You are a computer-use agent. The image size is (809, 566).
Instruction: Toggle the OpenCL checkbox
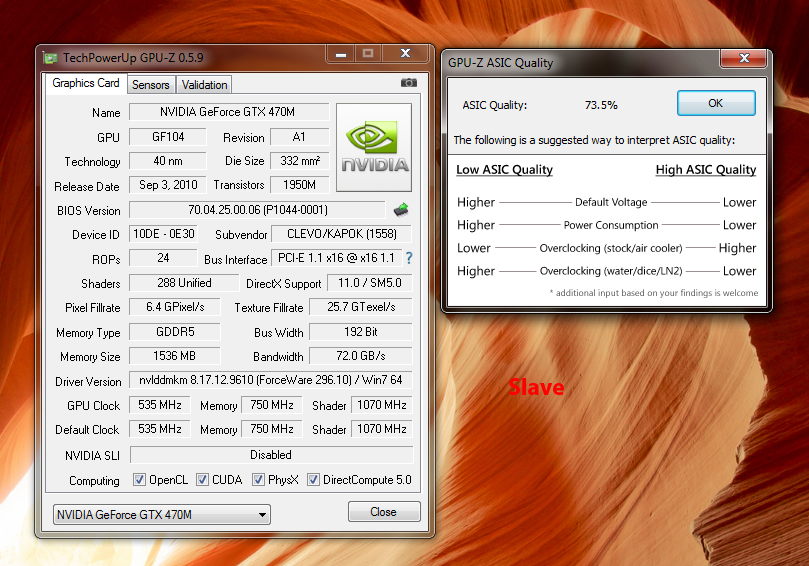tap(139, 480)
